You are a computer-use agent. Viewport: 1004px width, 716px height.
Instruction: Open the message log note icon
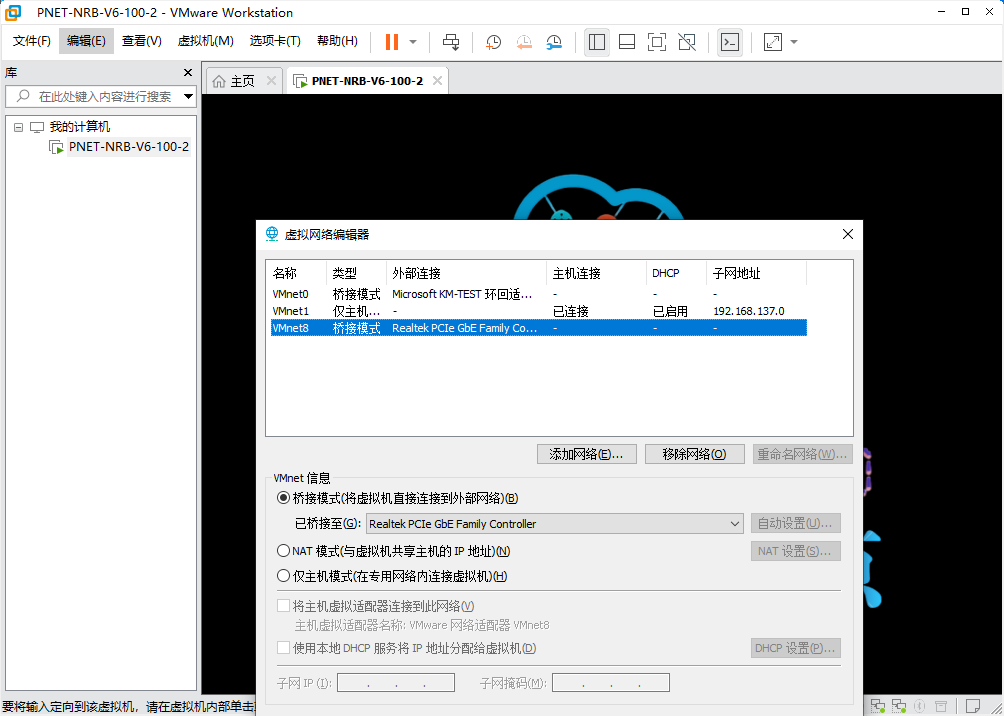pos(973,706)
